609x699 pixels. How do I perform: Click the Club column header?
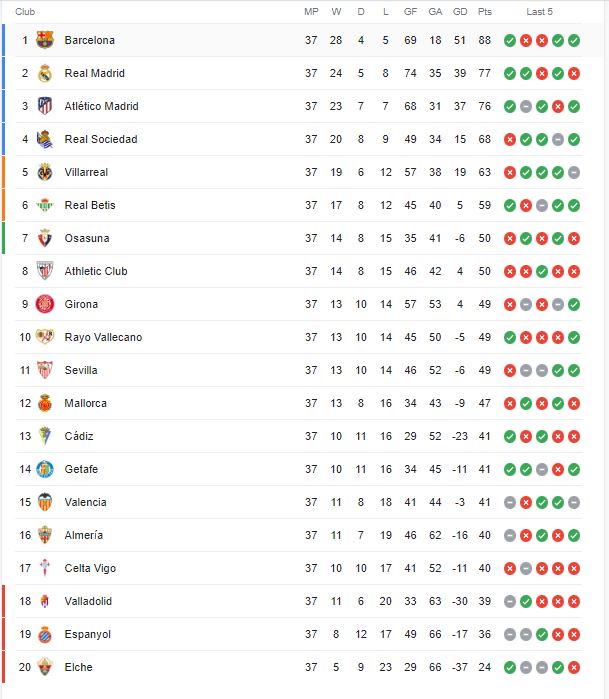(x=25, y=12)
